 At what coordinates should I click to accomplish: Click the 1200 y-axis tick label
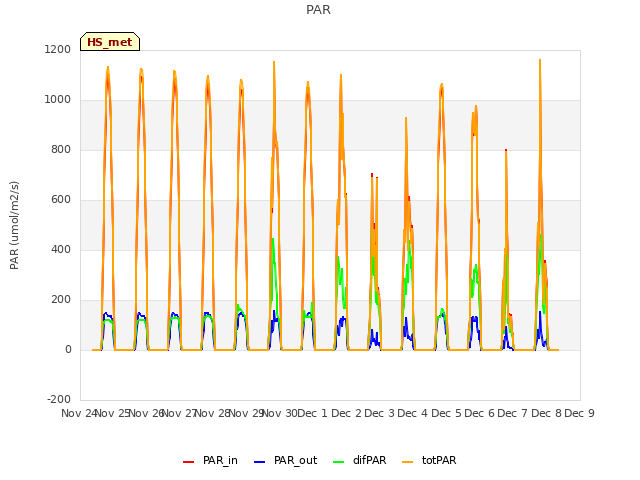coord(58,49)
